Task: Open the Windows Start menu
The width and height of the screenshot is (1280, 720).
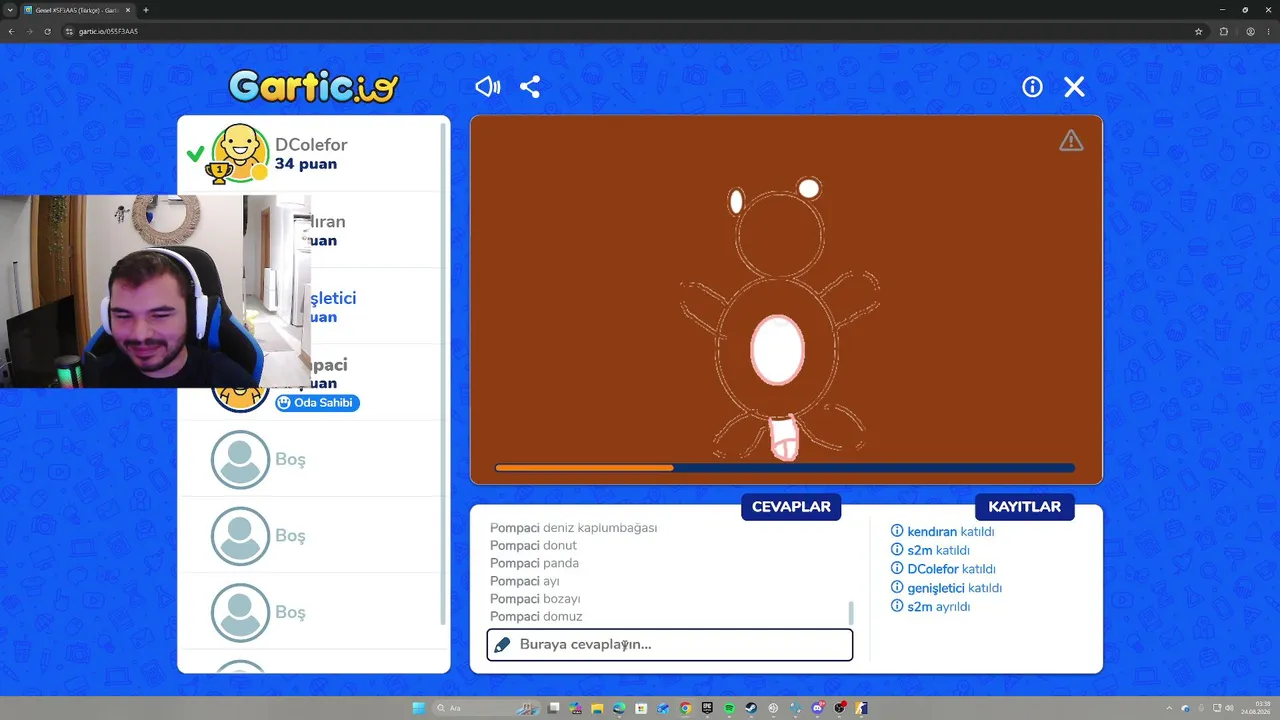Action: click(419, 708)
